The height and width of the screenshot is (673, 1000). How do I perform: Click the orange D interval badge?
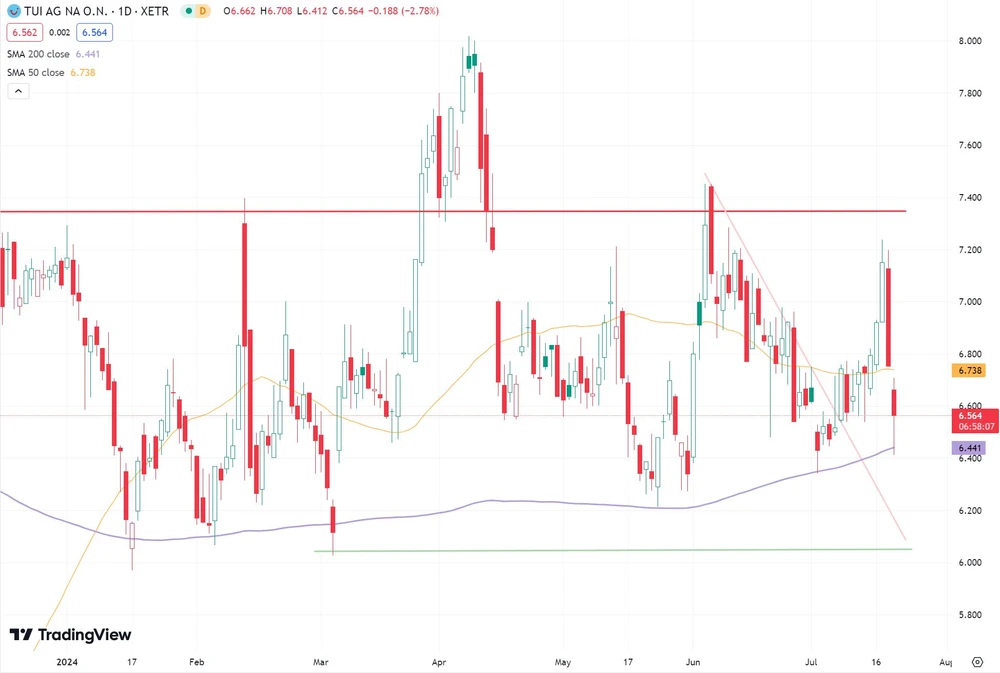pos(203,10)
